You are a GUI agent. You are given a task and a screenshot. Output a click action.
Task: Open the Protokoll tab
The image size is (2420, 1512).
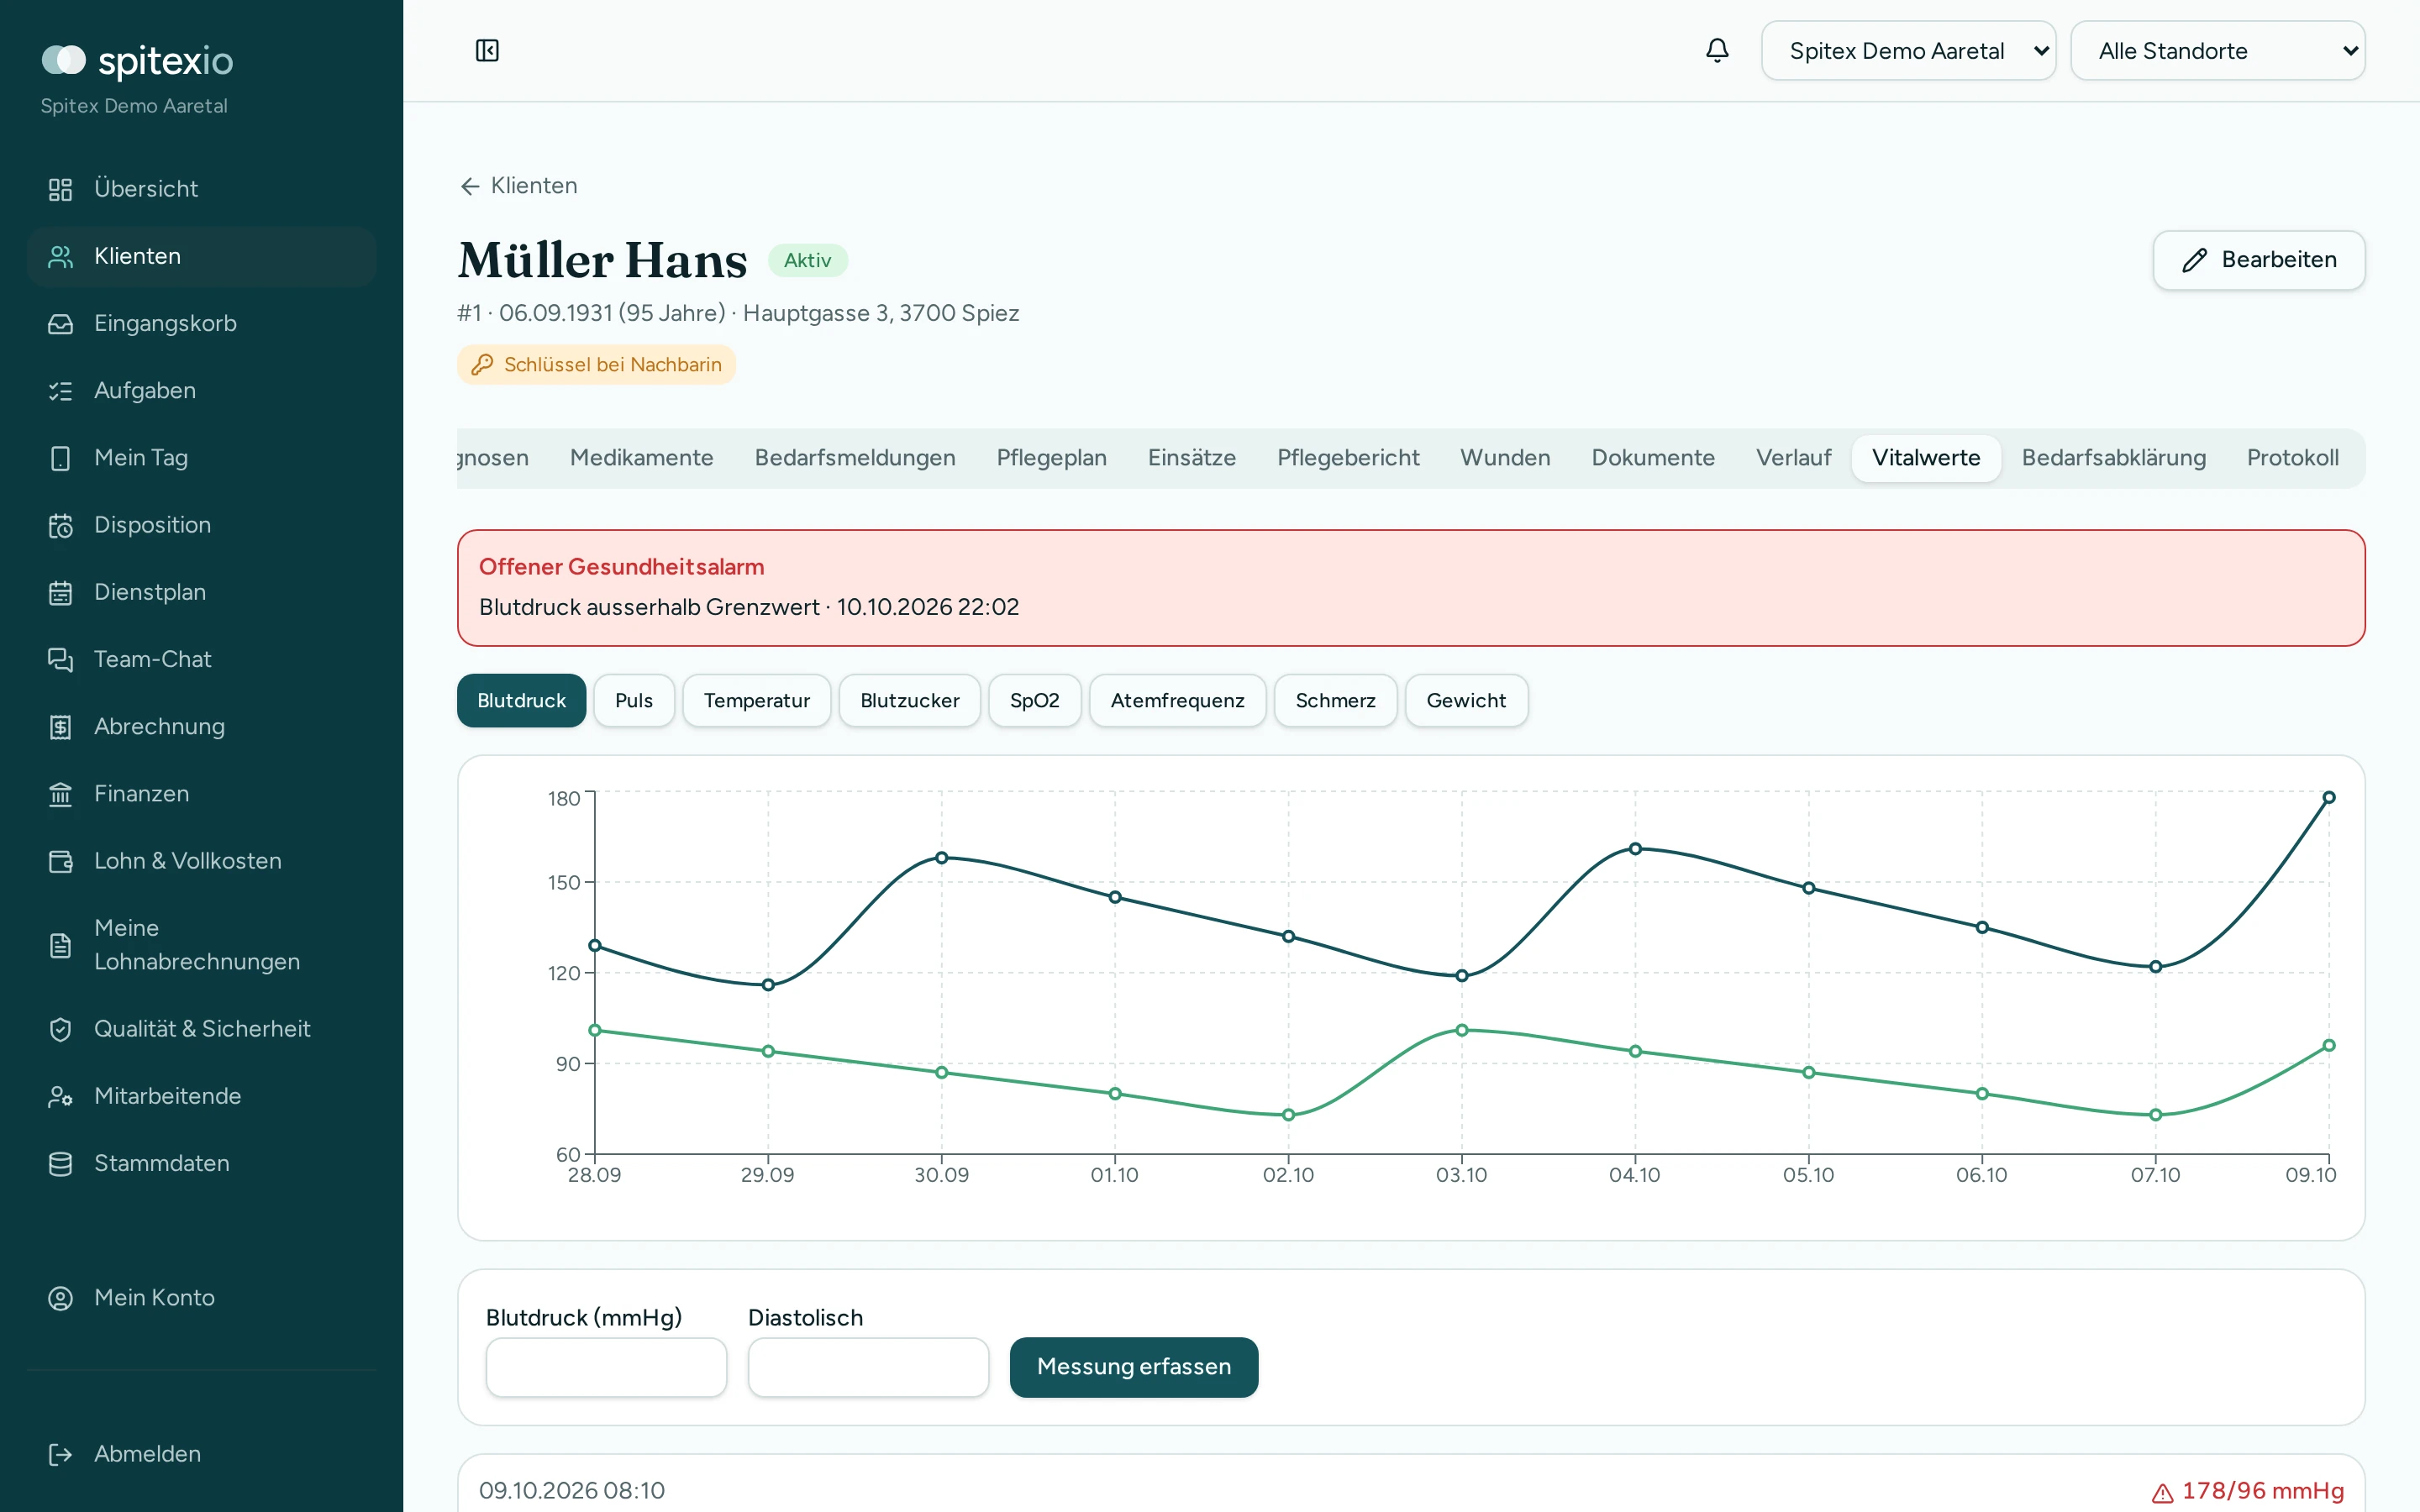[2292, 458]
